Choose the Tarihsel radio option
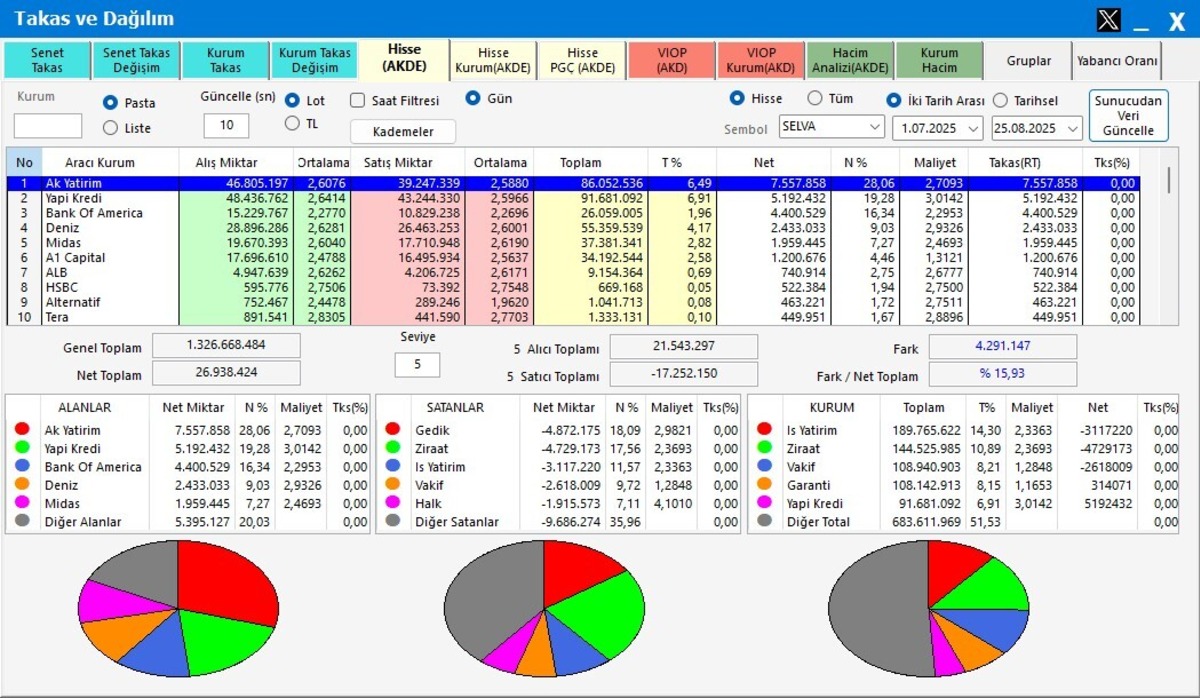This screenshot has height=698, width=1200. [1000, 100]
